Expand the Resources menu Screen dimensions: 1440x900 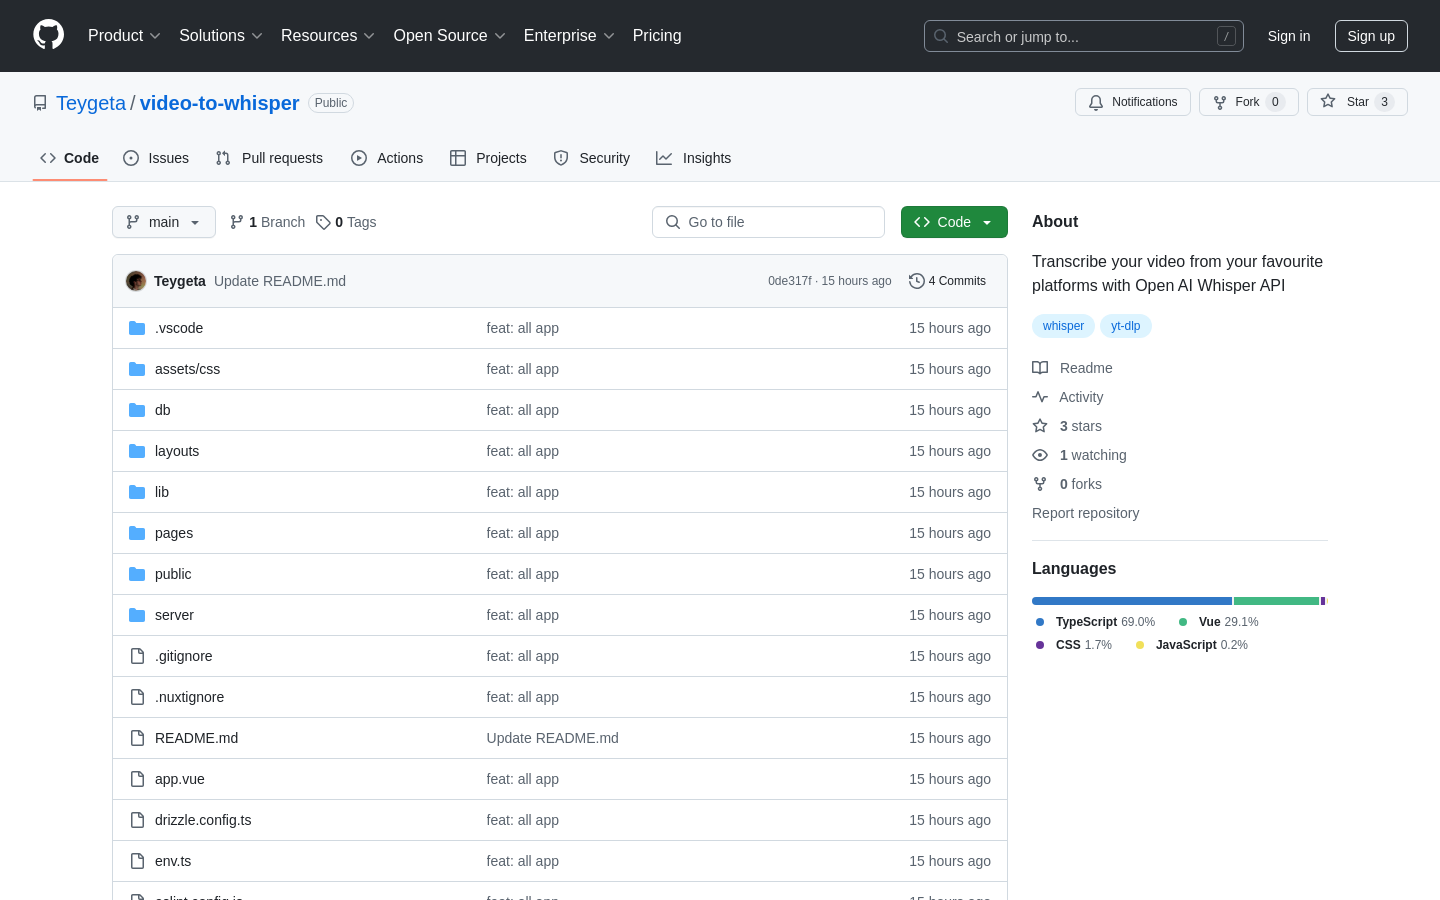pyautogui.click(x=328, y=36)
